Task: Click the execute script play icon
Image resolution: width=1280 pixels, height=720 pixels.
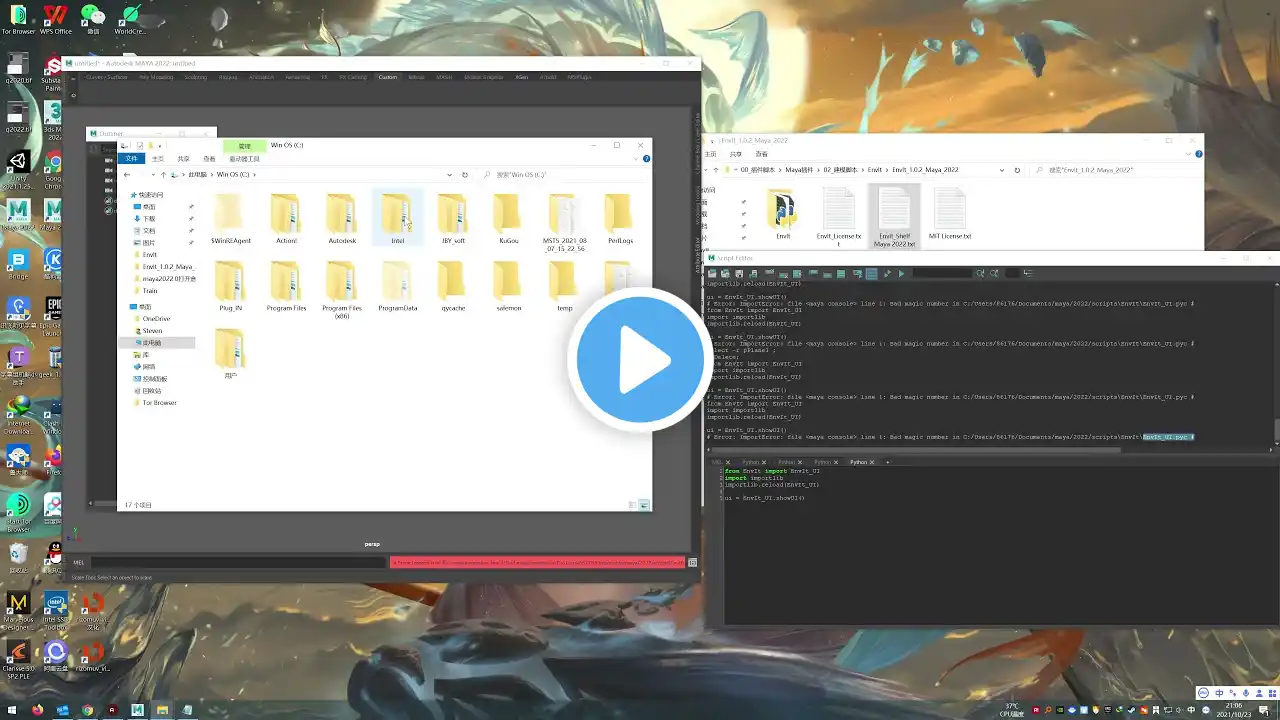Action: point(901,273)
